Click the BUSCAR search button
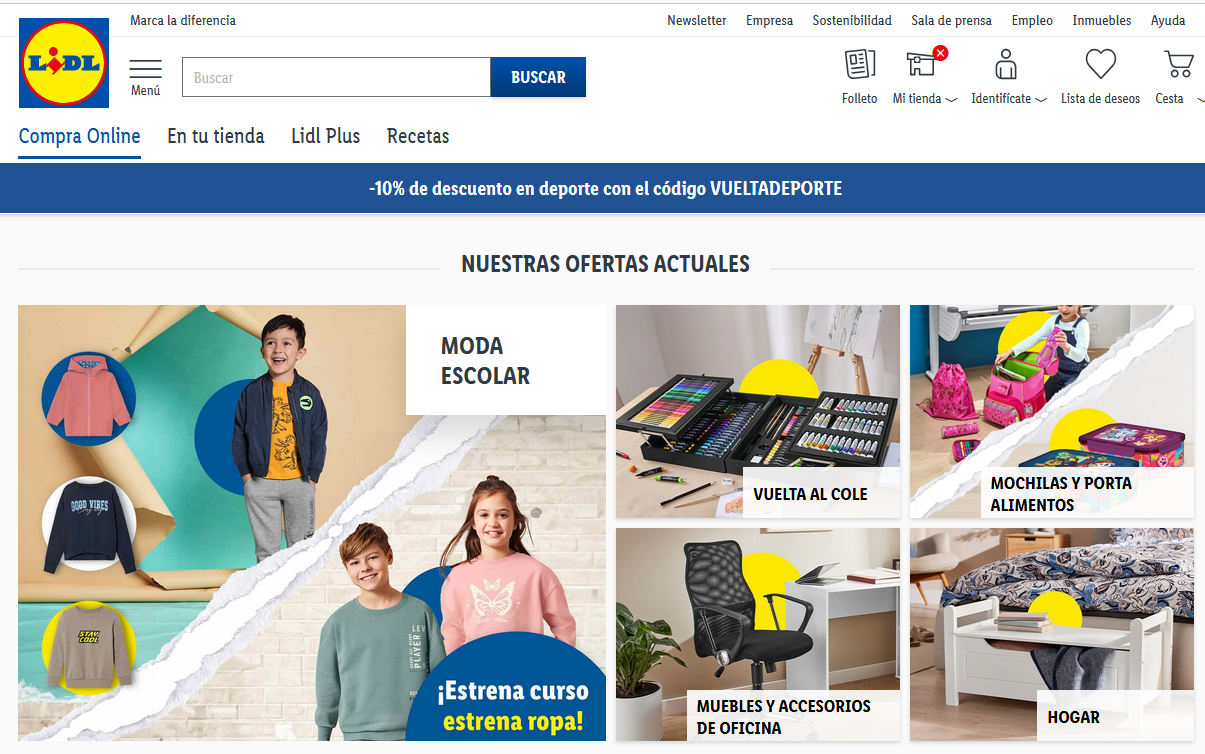The height and width of the screenshot is (754, 1205). point(538,77)
